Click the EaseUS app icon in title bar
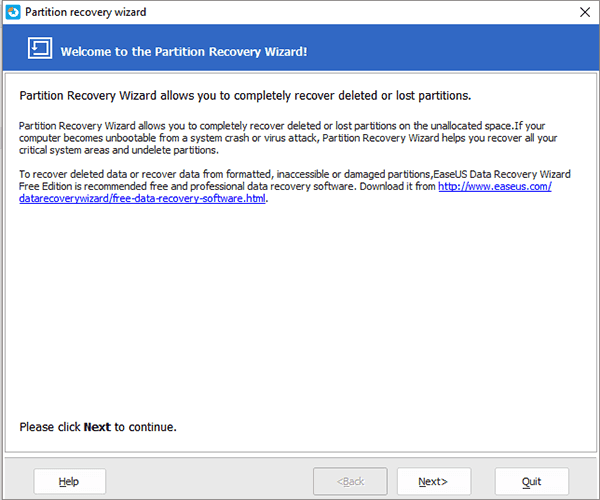600x500 pixels. (x=13, y=12)
